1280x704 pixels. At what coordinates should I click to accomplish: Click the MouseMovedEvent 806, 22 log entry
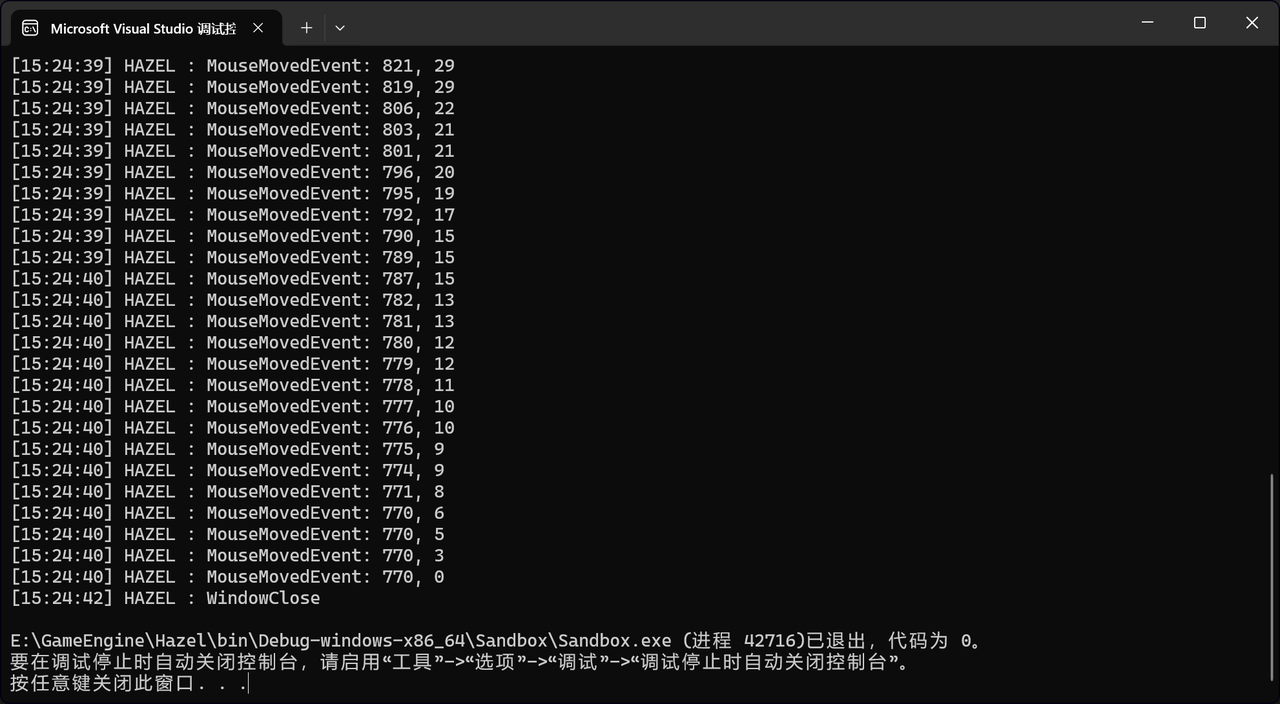232,108
